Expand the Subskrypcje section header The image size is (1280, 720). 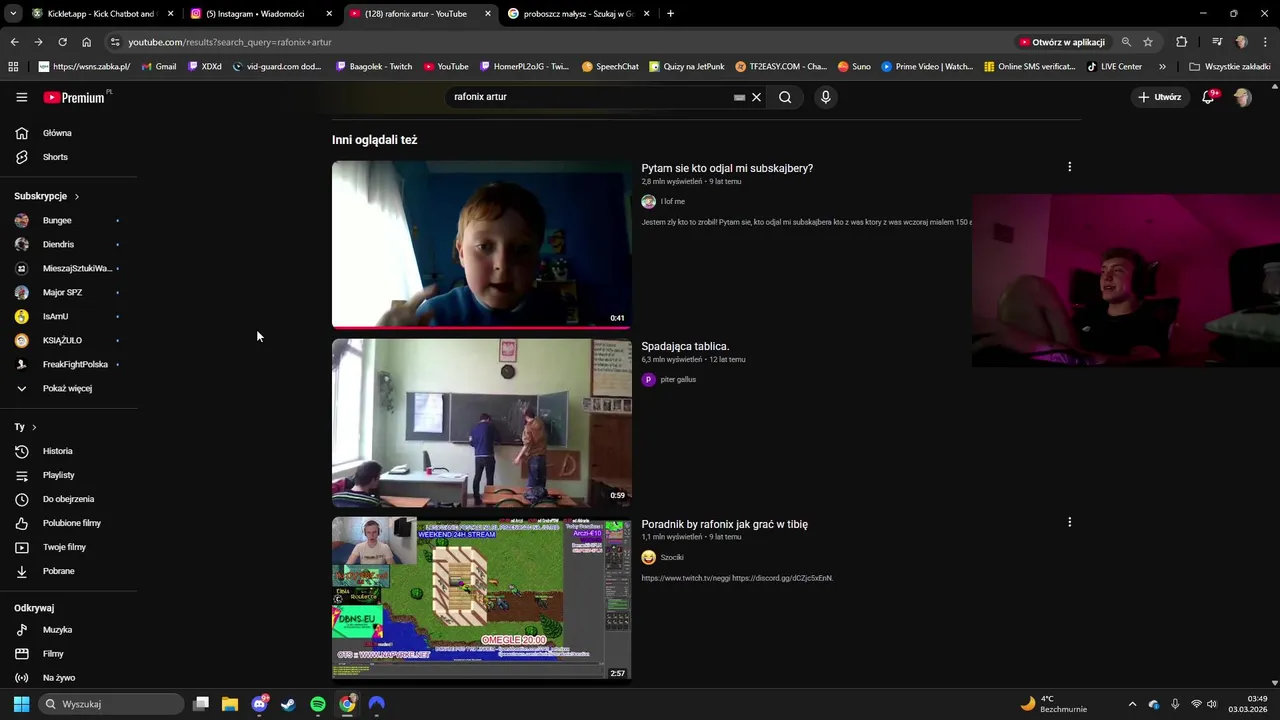pos(46,196)
